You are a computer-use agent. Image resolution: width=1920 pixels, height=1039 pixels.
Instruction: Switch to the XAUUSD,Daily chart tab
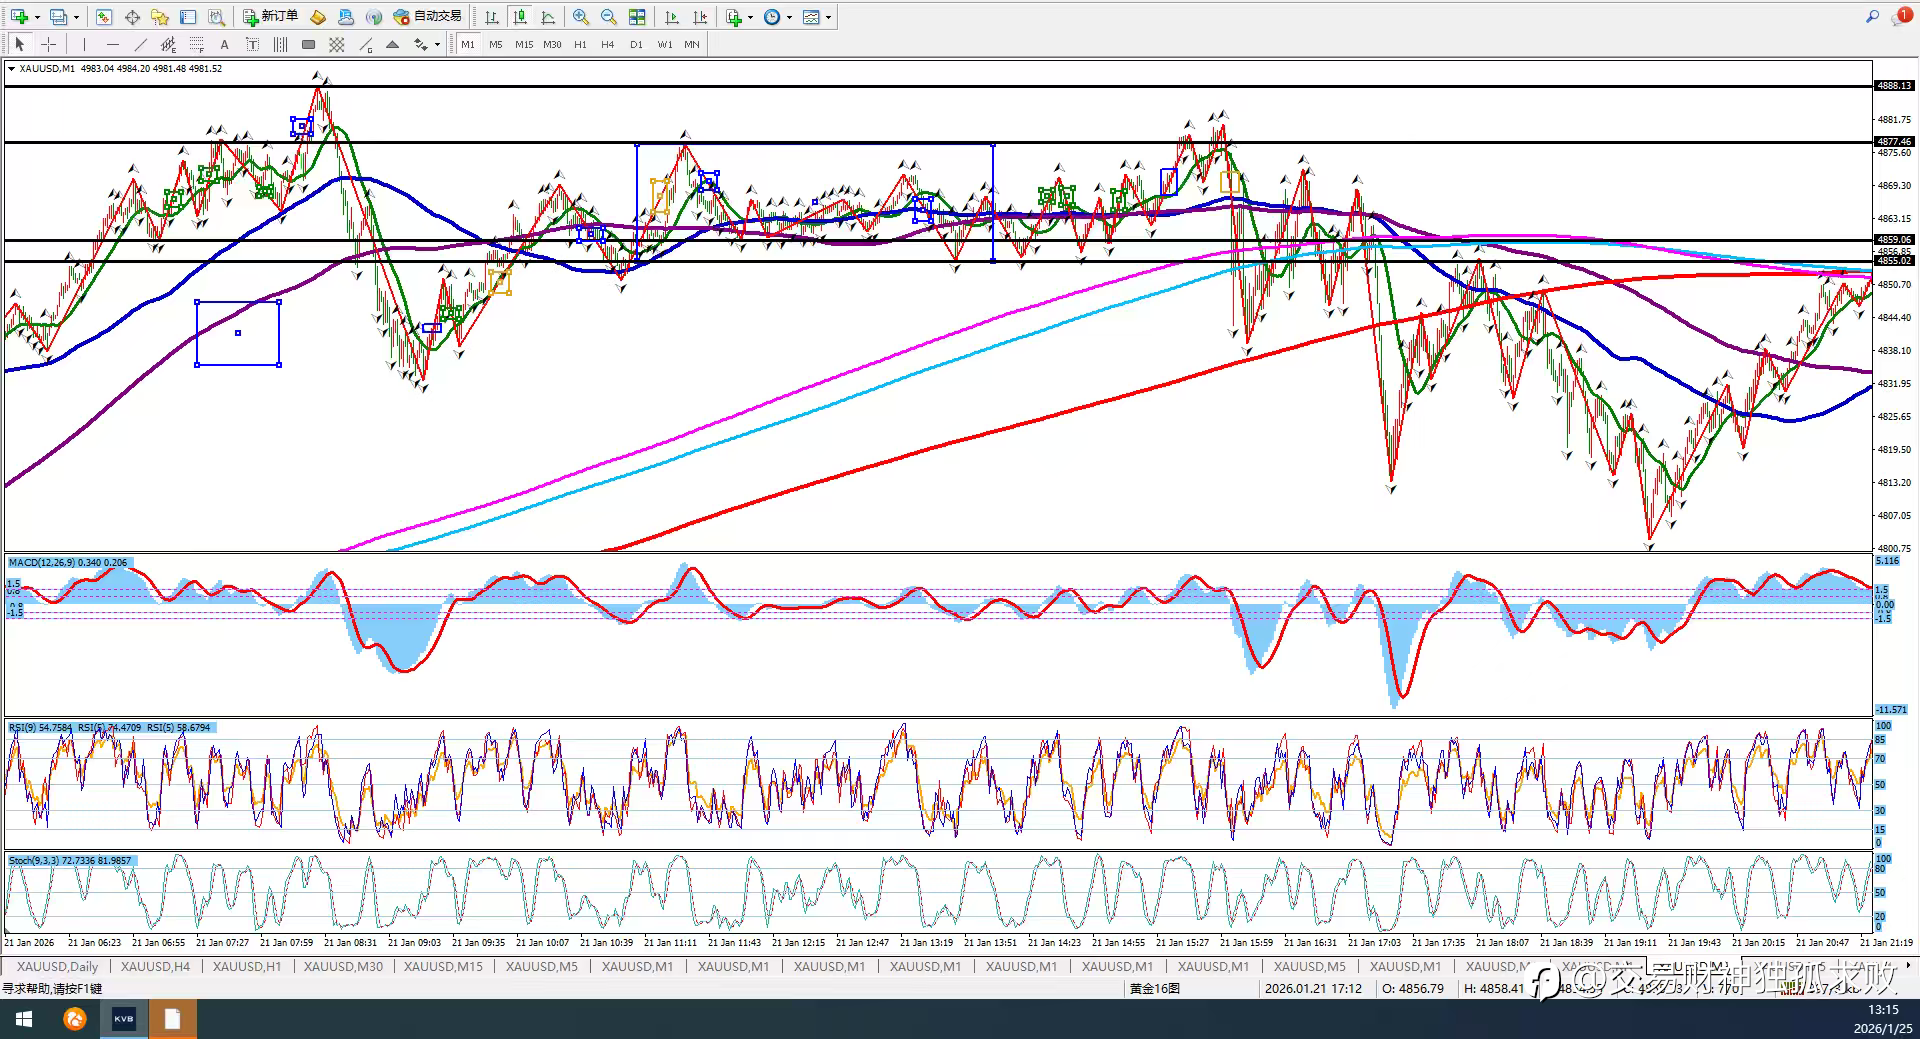coord(57,966)
